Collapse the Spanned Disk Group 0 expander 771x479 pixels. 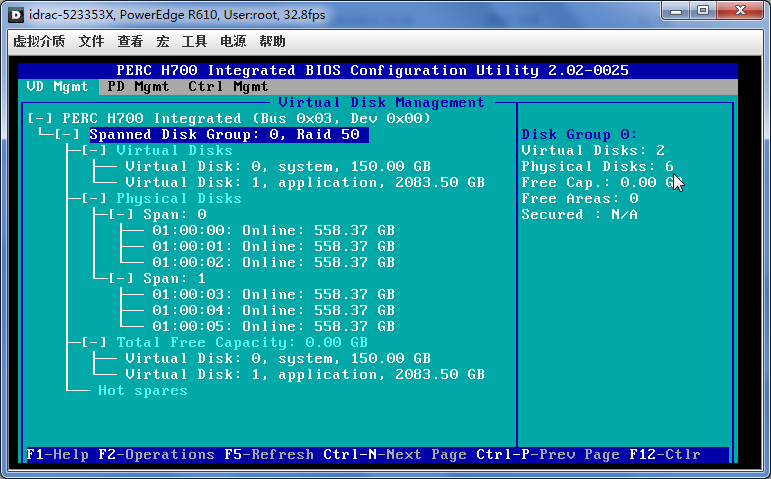[x=67, y=135]
